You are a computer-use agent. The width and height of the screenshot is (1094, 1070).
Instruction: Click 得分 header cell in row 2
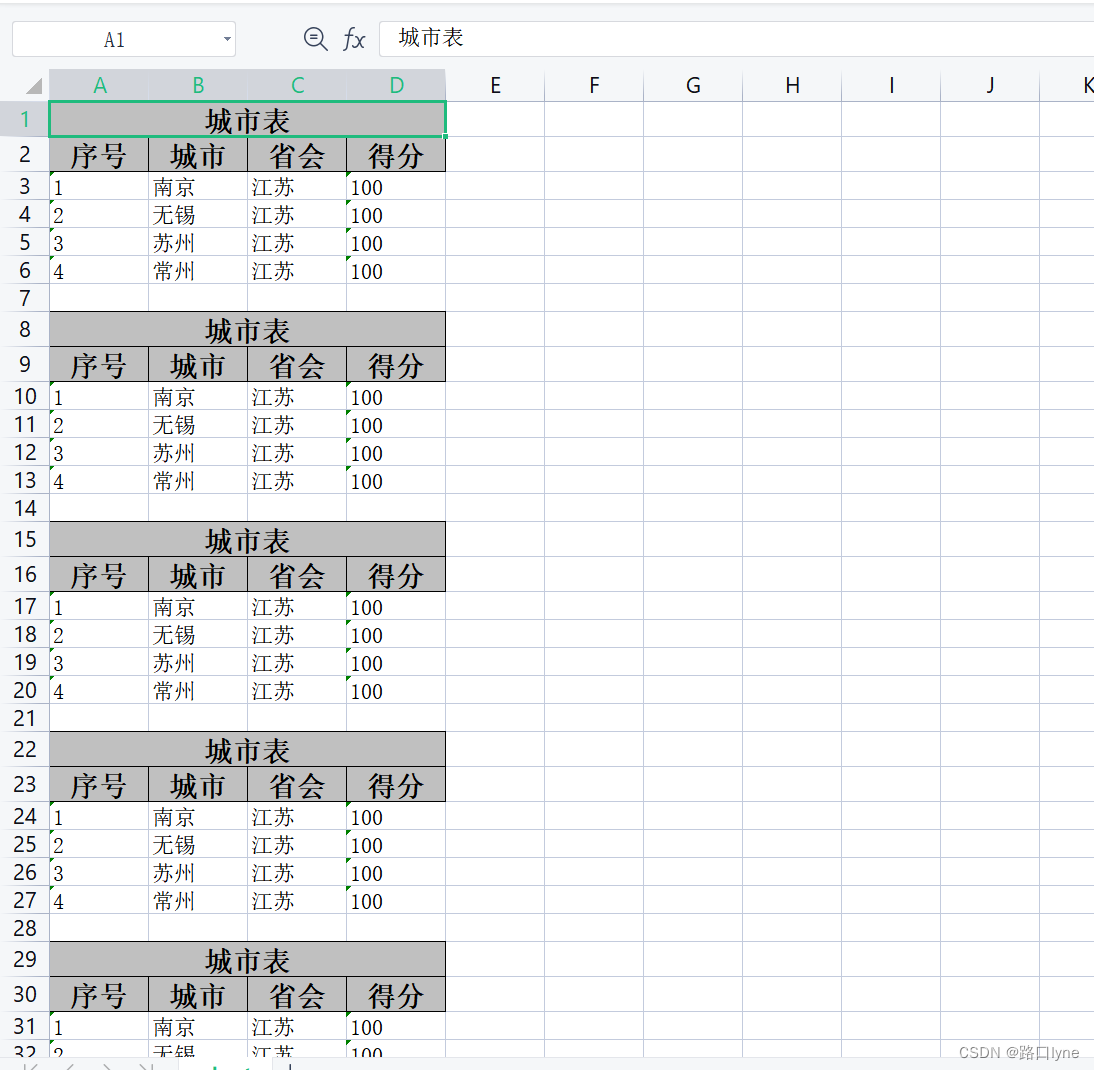(396, 154)
